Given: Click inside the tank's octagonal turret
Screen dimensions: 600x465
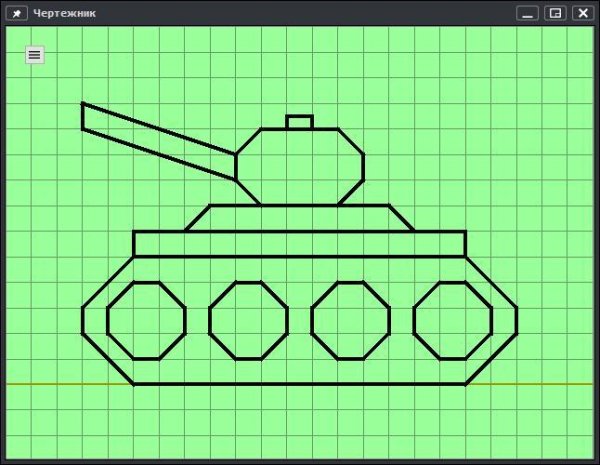Looking at the screenshot, I should 299,167.
